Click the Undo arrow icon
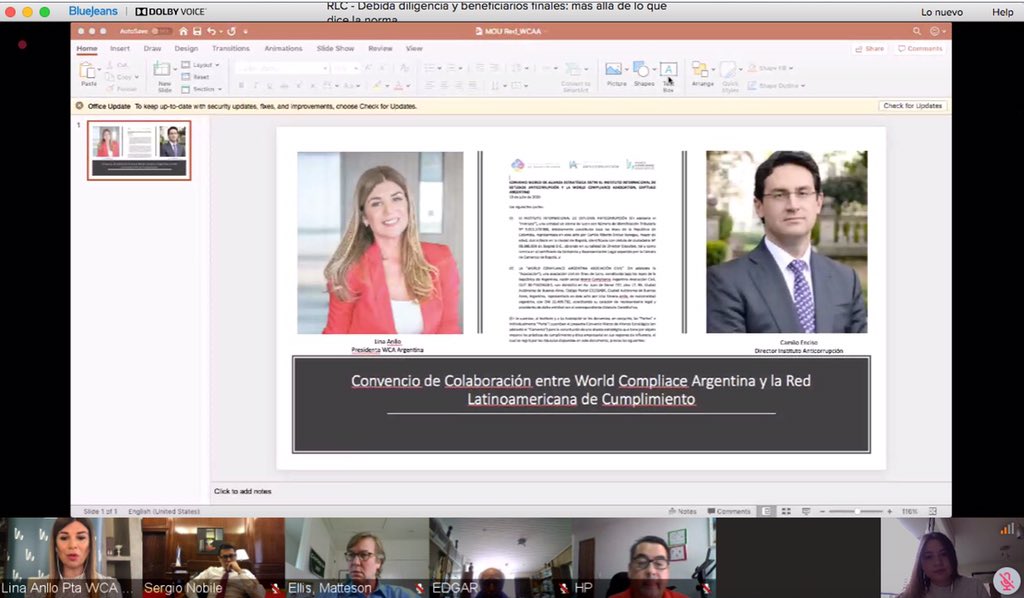The height and width of the screenshot is (598, 1024). (211, 31)
